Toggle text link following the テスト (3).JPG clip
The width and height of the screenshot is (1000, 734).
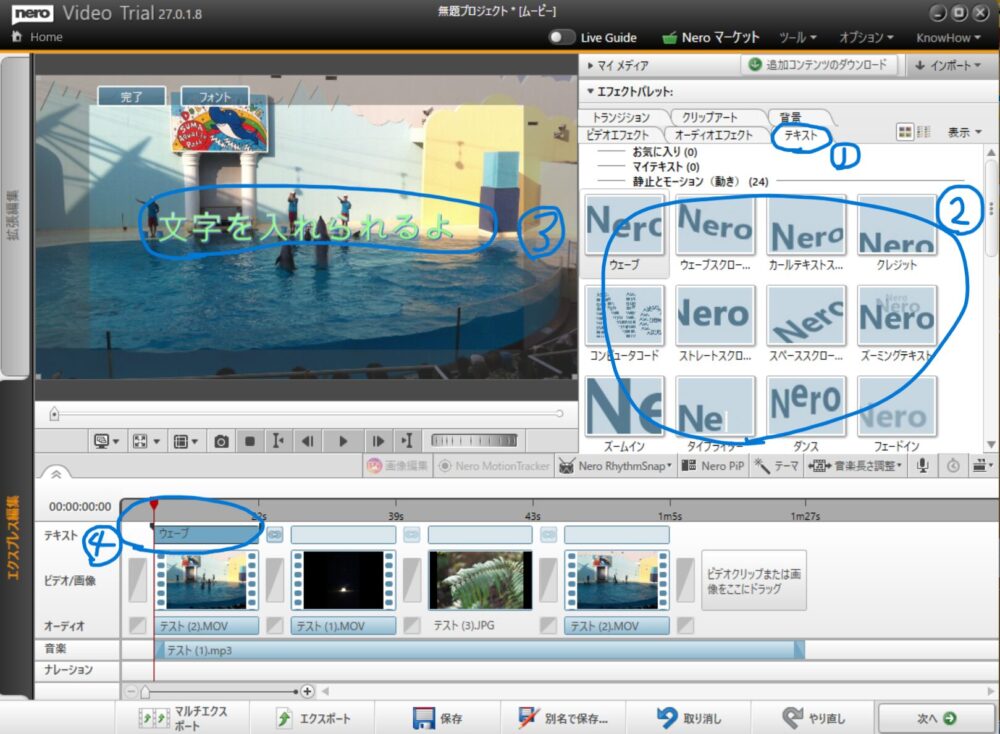pyautogui.click(x=548, y=534)
